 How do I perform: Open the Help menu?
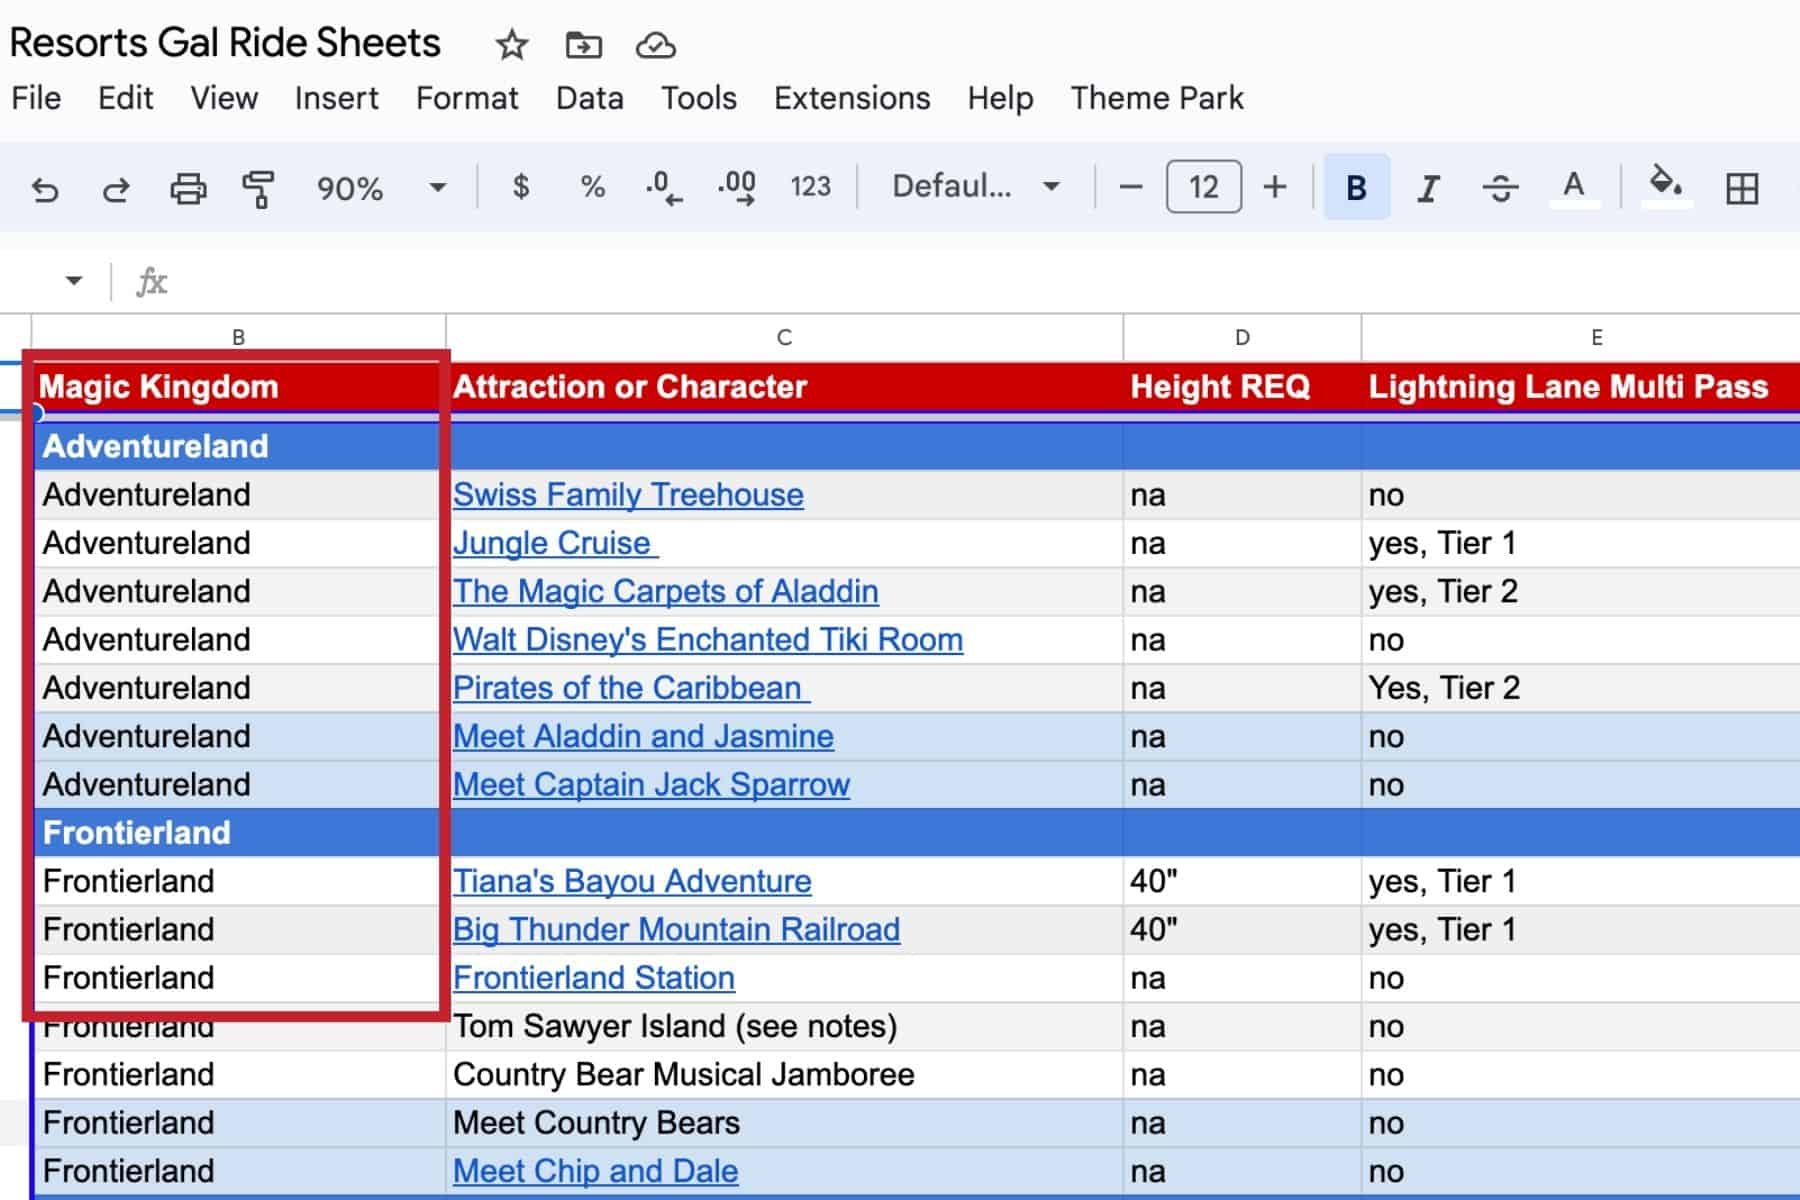pos(1000,98)
